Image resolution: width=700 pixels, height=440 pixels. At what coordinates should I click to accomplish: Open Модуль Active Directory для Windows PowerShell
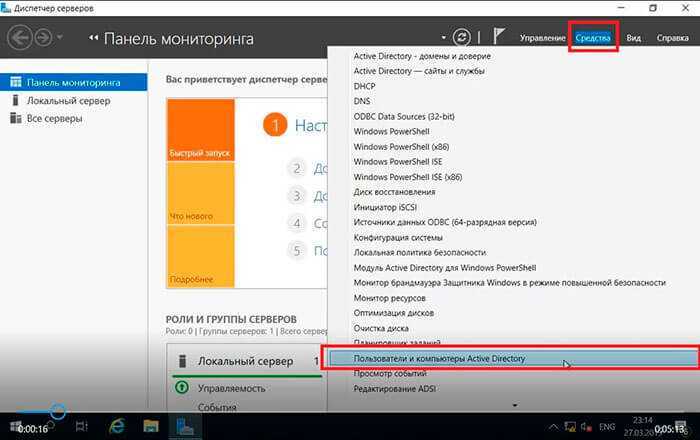coord(445,268)
